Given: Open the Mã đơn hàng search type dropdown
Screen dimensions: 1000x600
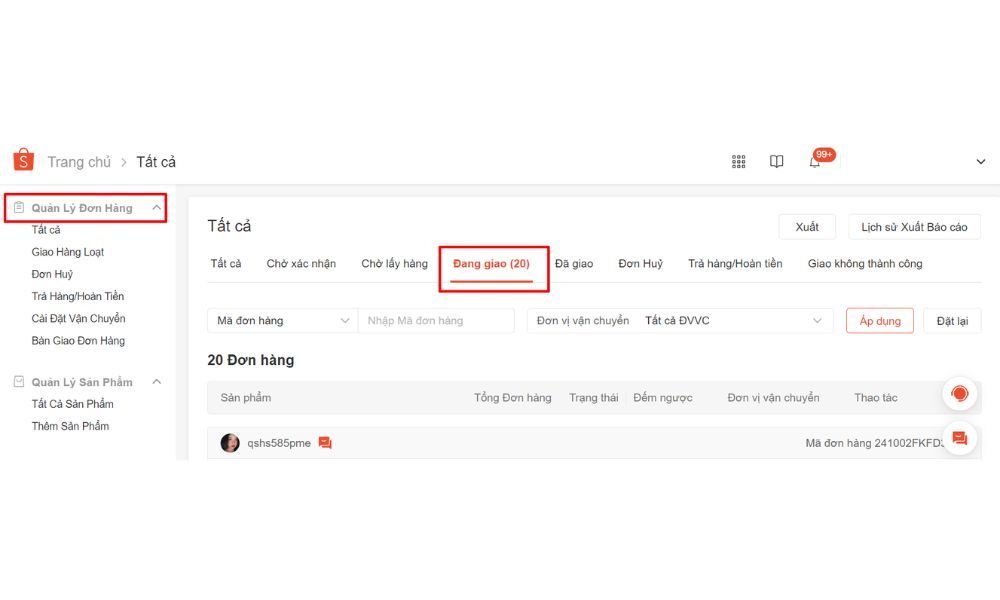Looking at the screenshot, I should pos(283,321).
